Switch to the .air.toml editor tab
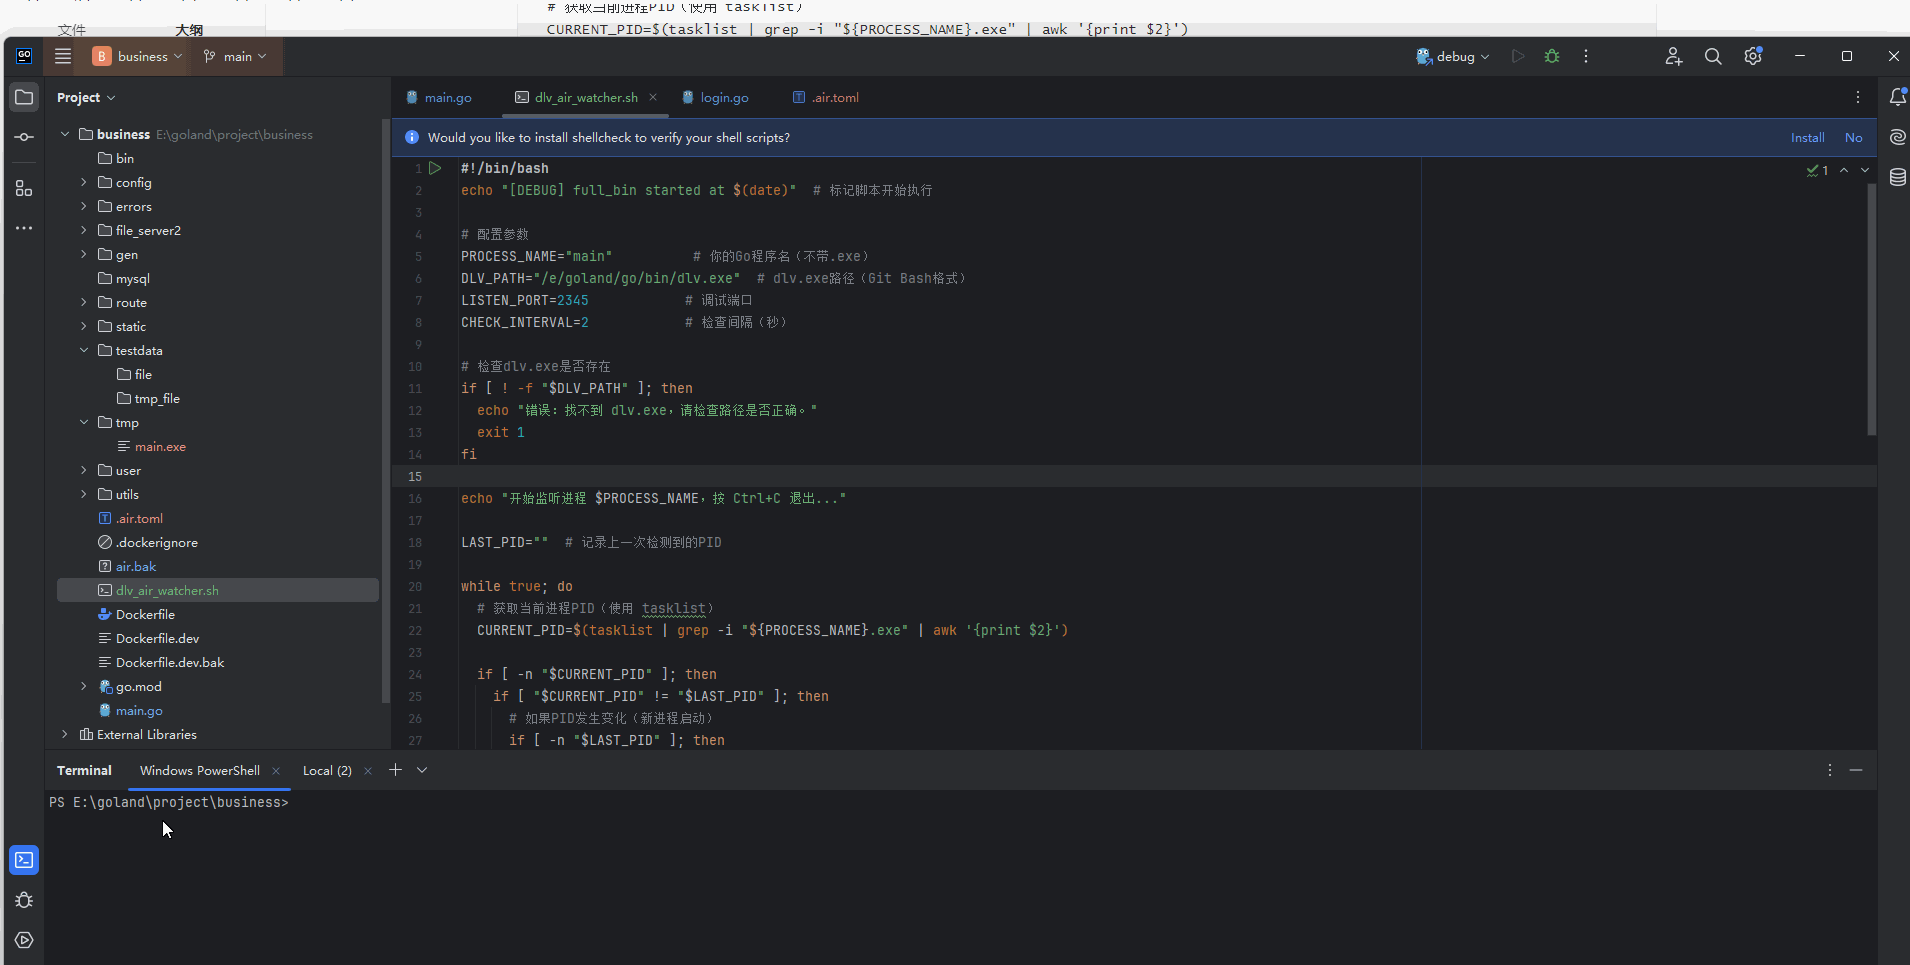1910x965 pixels. (826, 97)
